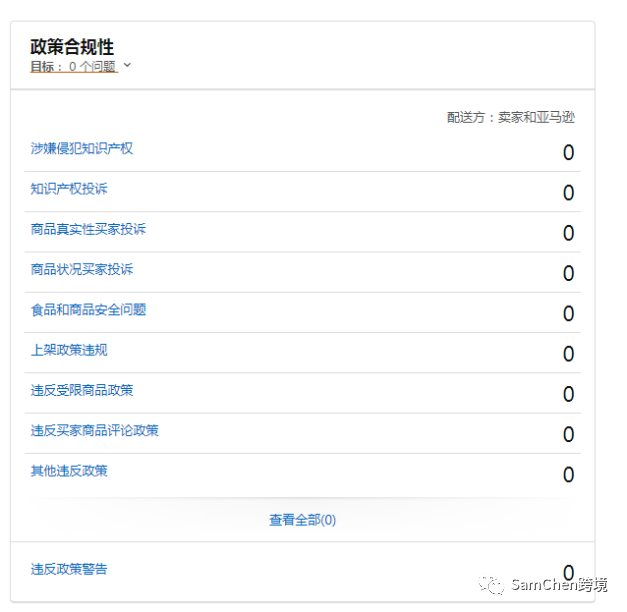This screenshot has height=612, width=627.
Task: Click 查看全部(0) link
Action: coord(302,520)
